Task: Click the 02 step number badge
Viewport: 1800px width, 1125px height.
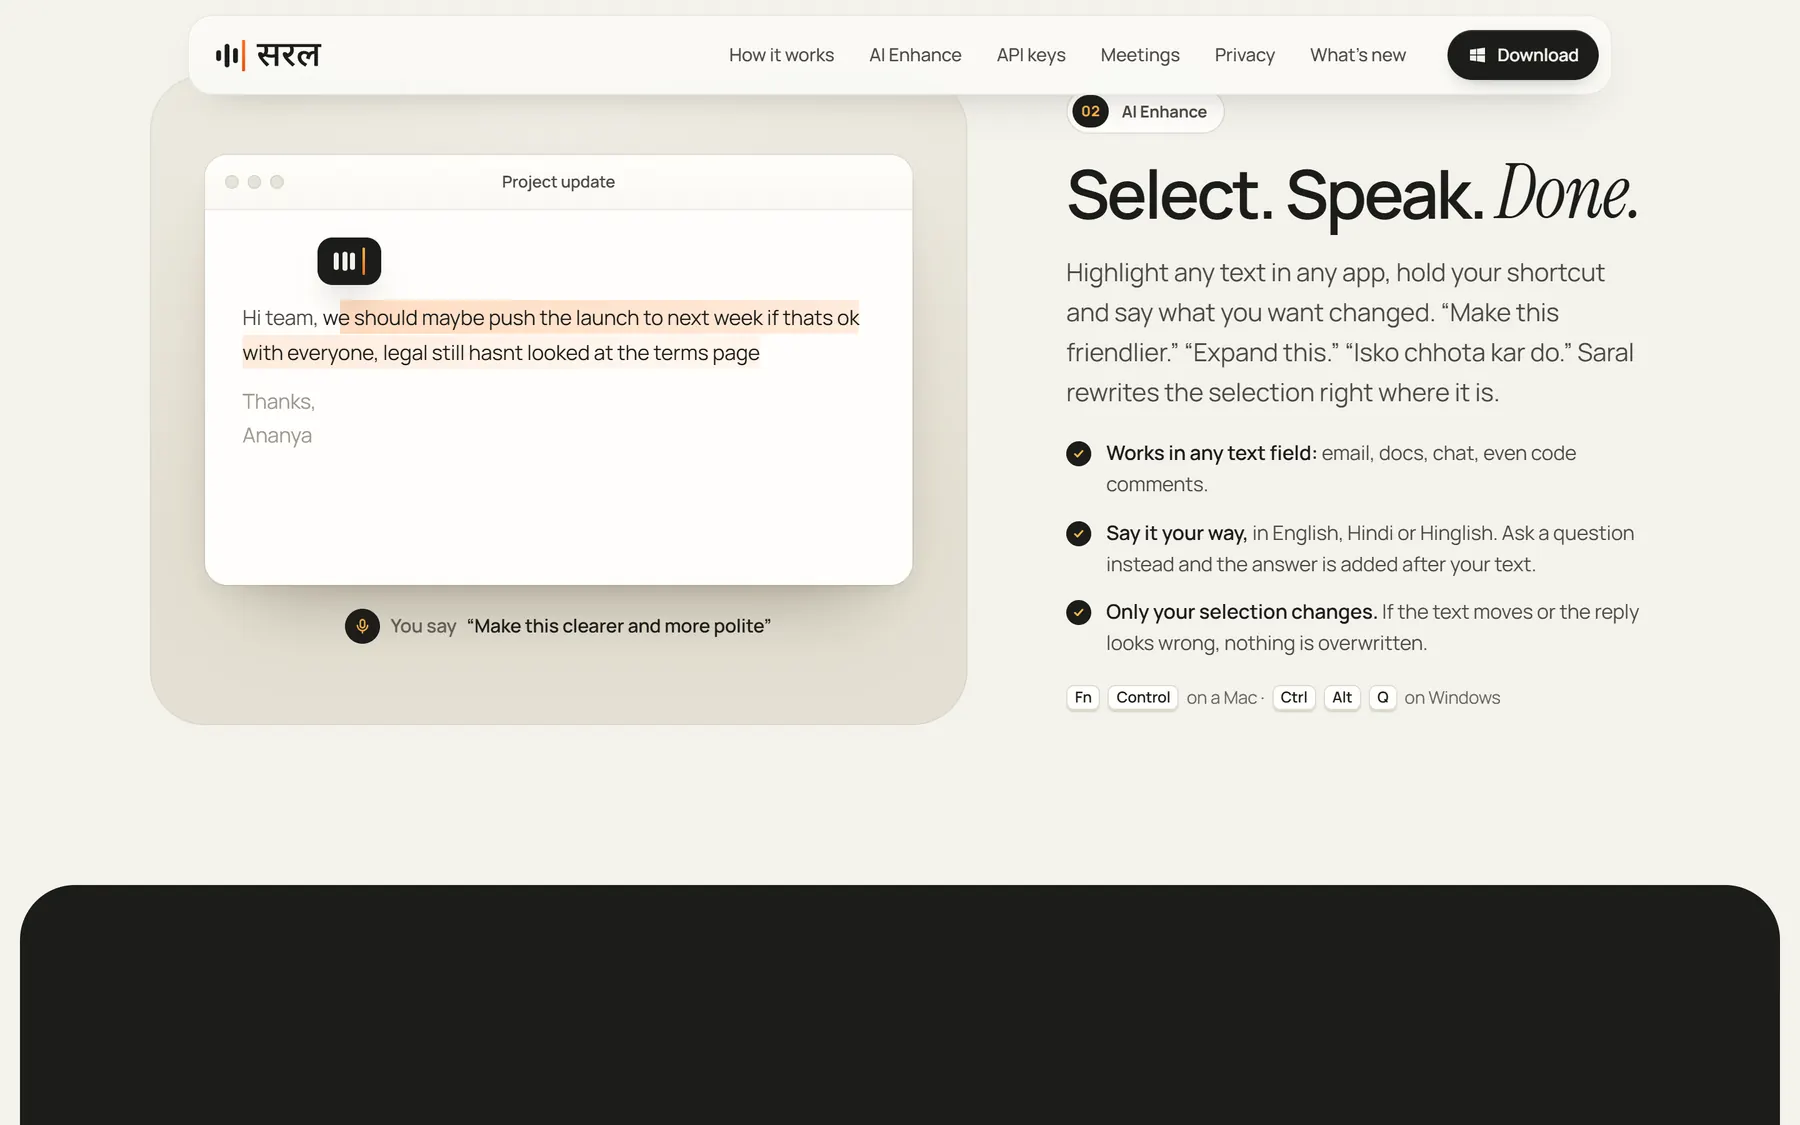Action: (x=1090, y=111)
